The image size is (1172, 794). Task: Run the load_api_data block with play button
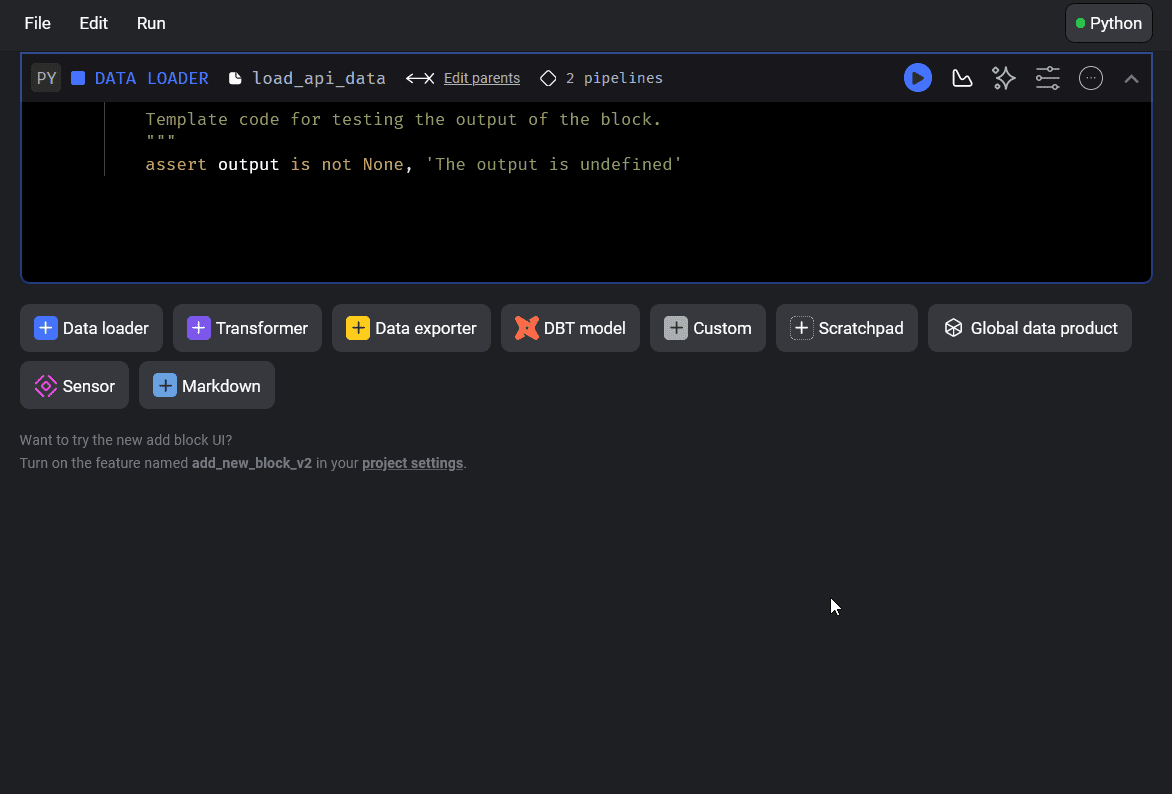[917, 78]
